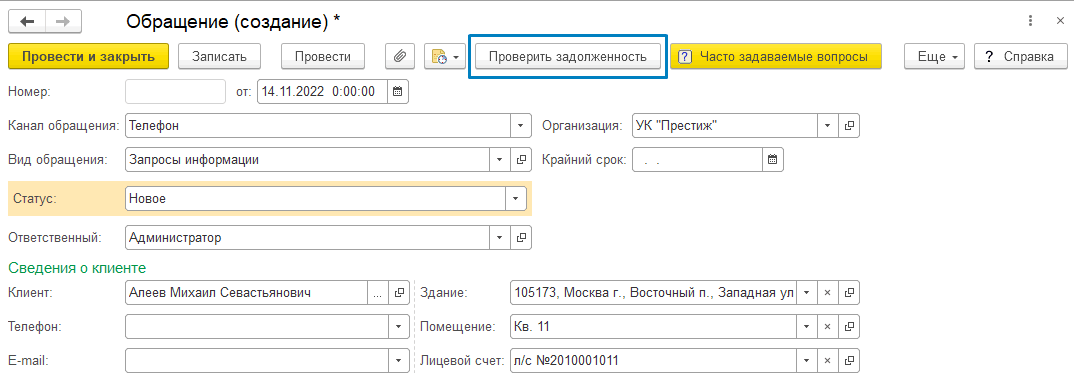The width and height of the screenshot is (1074, 381).
Task: Open the Помещение record with the open icon
Action: 849,327
